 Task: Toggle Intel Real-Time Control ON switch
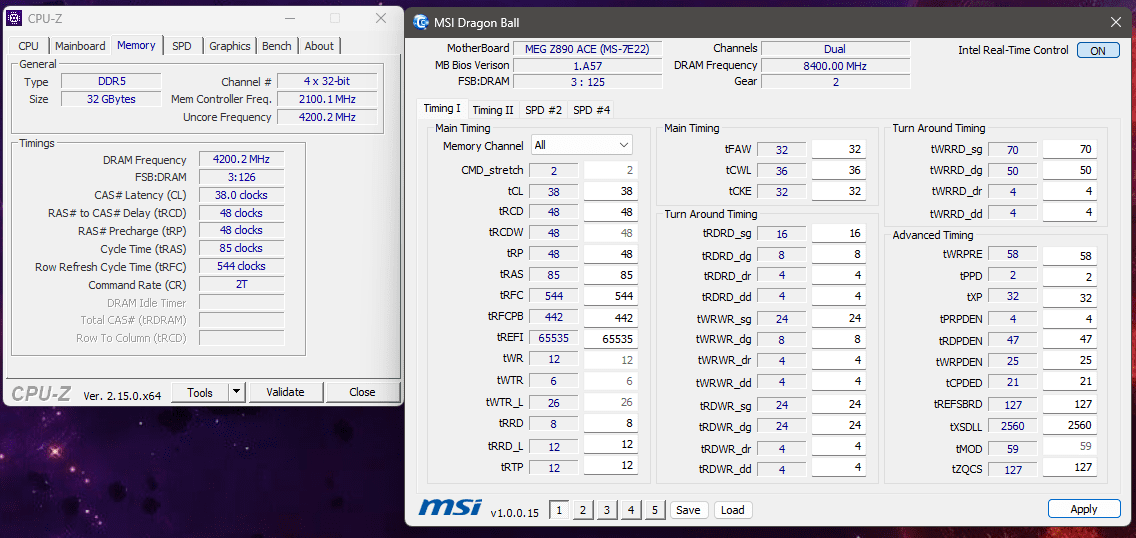pyautogui.click(x=1098, y=51)
